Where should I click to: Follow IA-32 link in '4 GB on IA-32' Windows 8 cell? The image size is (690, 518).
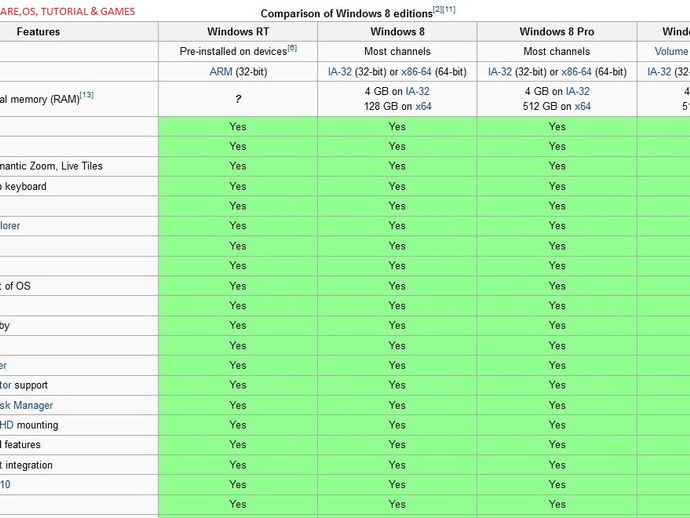click(418, 92)
